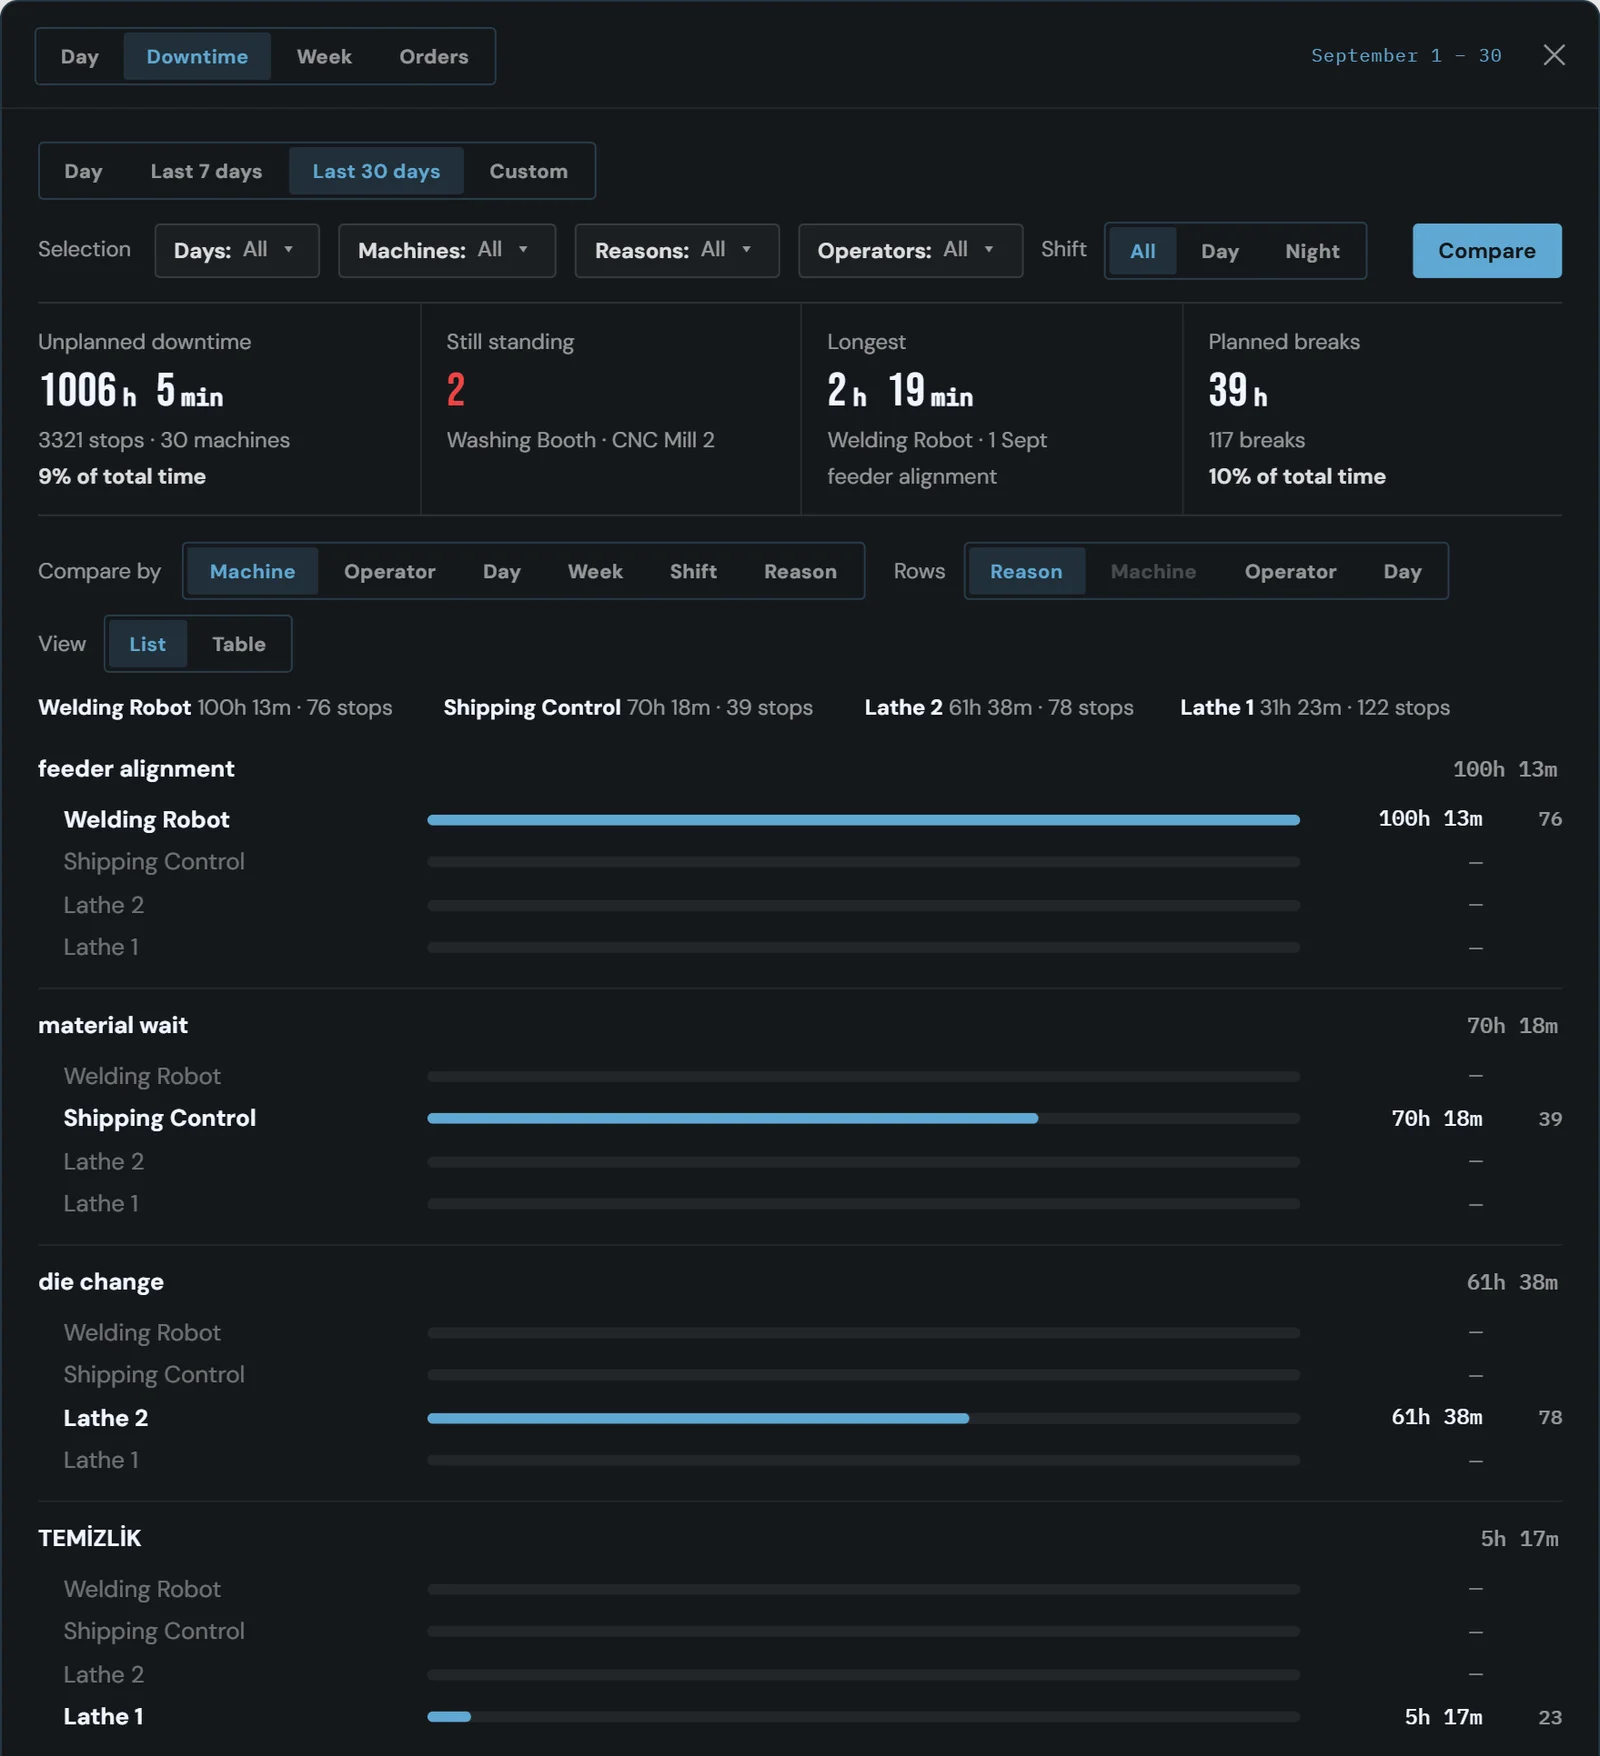Select Last 7 days range

[206, 171]
